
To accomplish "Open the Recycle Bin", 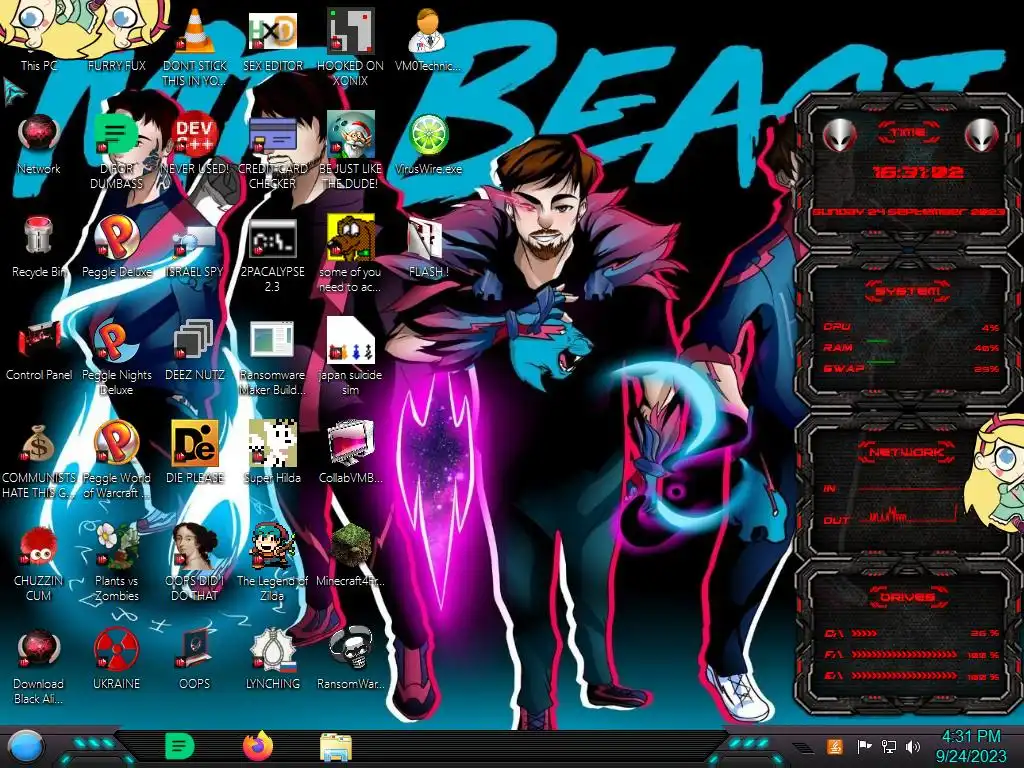I will pyautogui.click(x=39, y=247).
